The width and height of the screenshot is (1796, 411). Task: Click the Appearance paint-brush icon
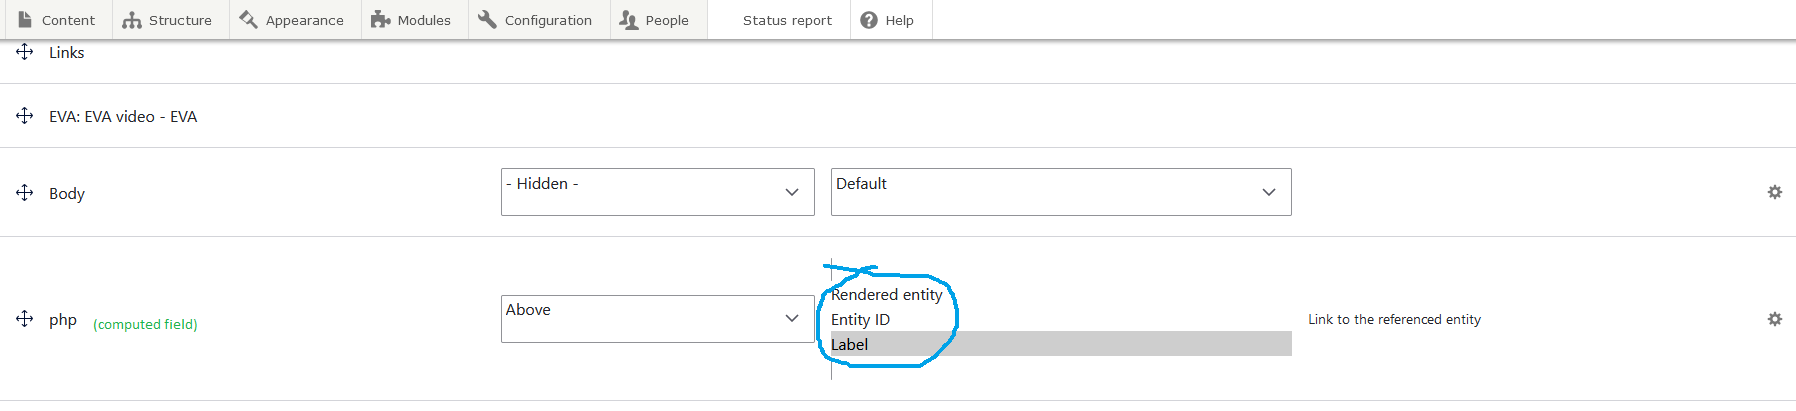(x=248, y=19)
